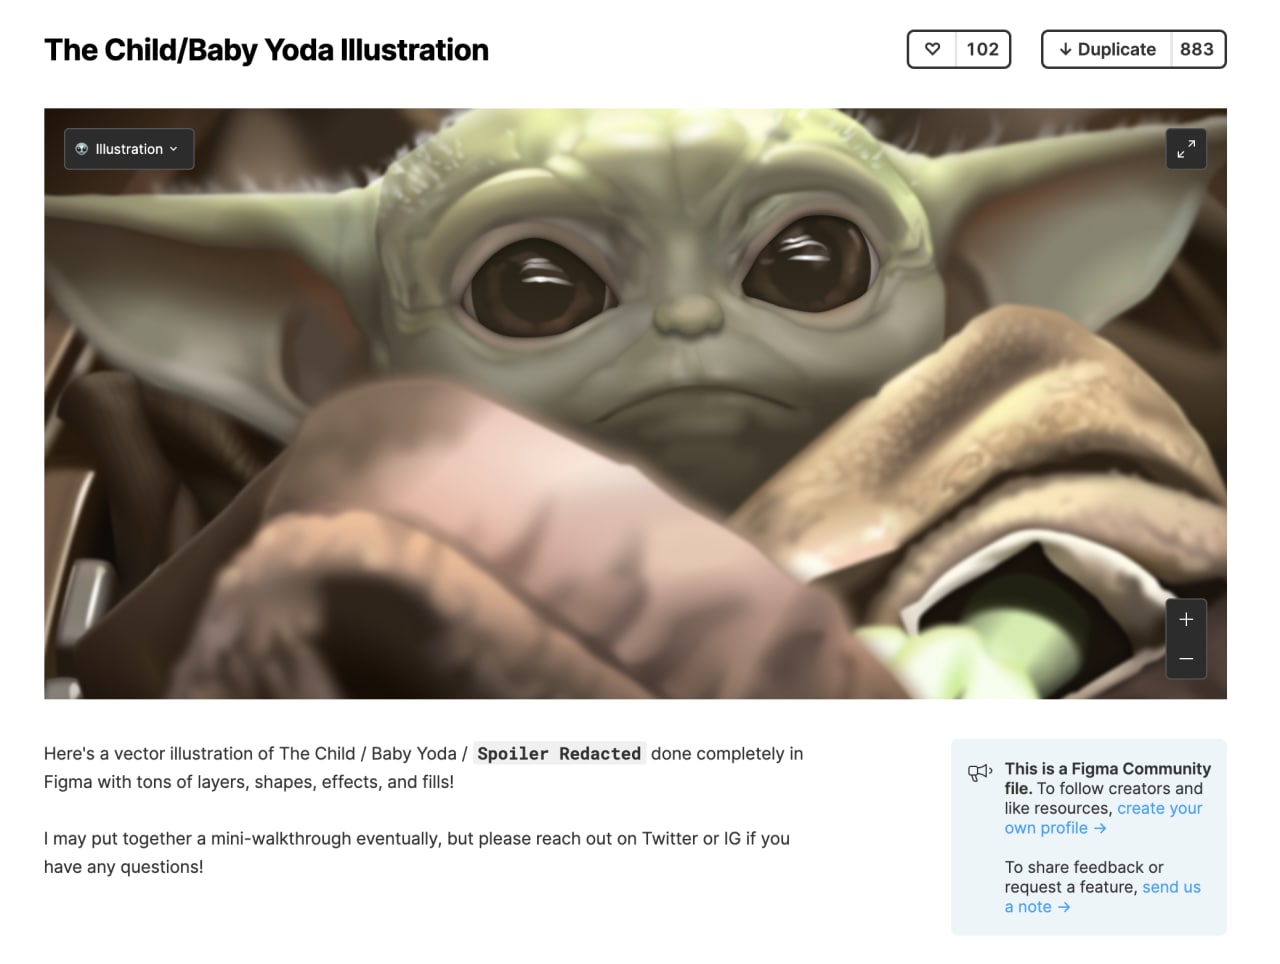Click the Baby Yoda illustration preview

(x=635, y=403)
